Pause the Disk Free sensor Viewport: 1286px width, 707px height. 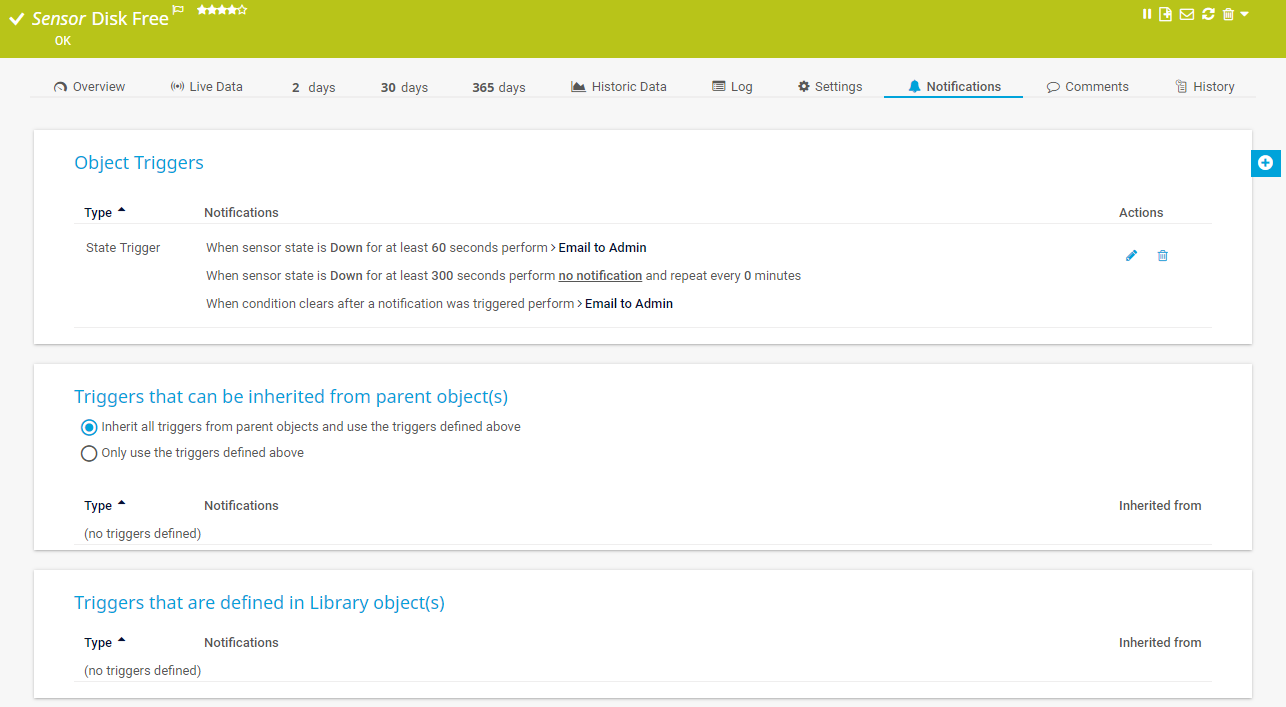click(x=1147, y=14)
